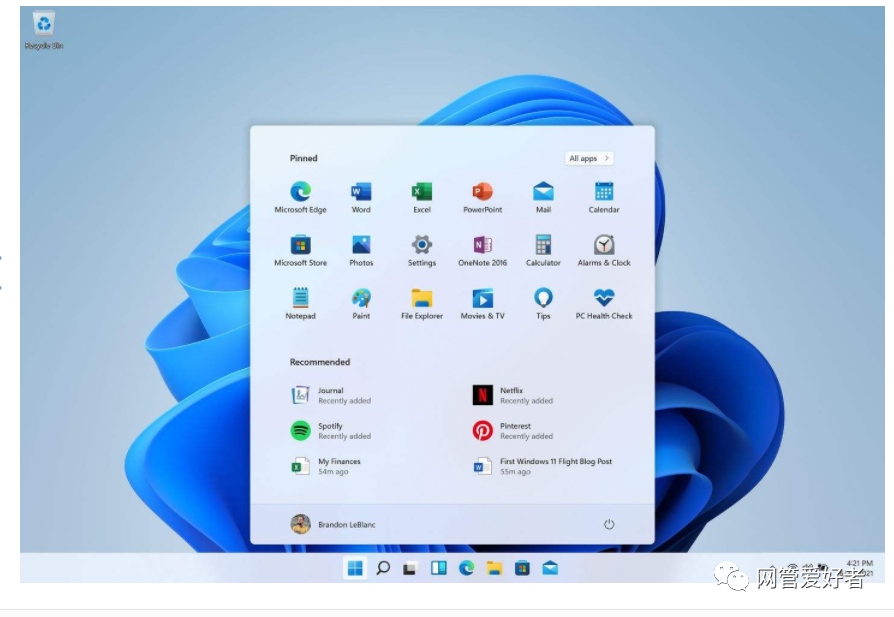This screenshot has width=894, height=617.
Task: Select the Recycle Bin desktop icon
Action: [x=44, y=30]
